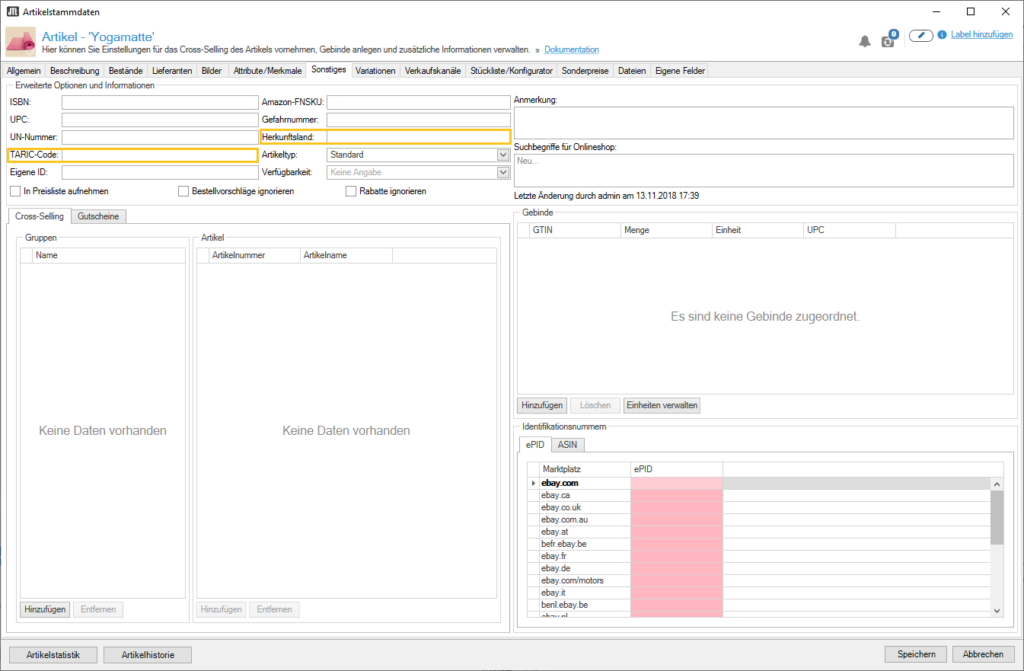Enable 'In Preisliste aufnehmen' checkbox
1024x671 pixels.
[x=15, y=191]
